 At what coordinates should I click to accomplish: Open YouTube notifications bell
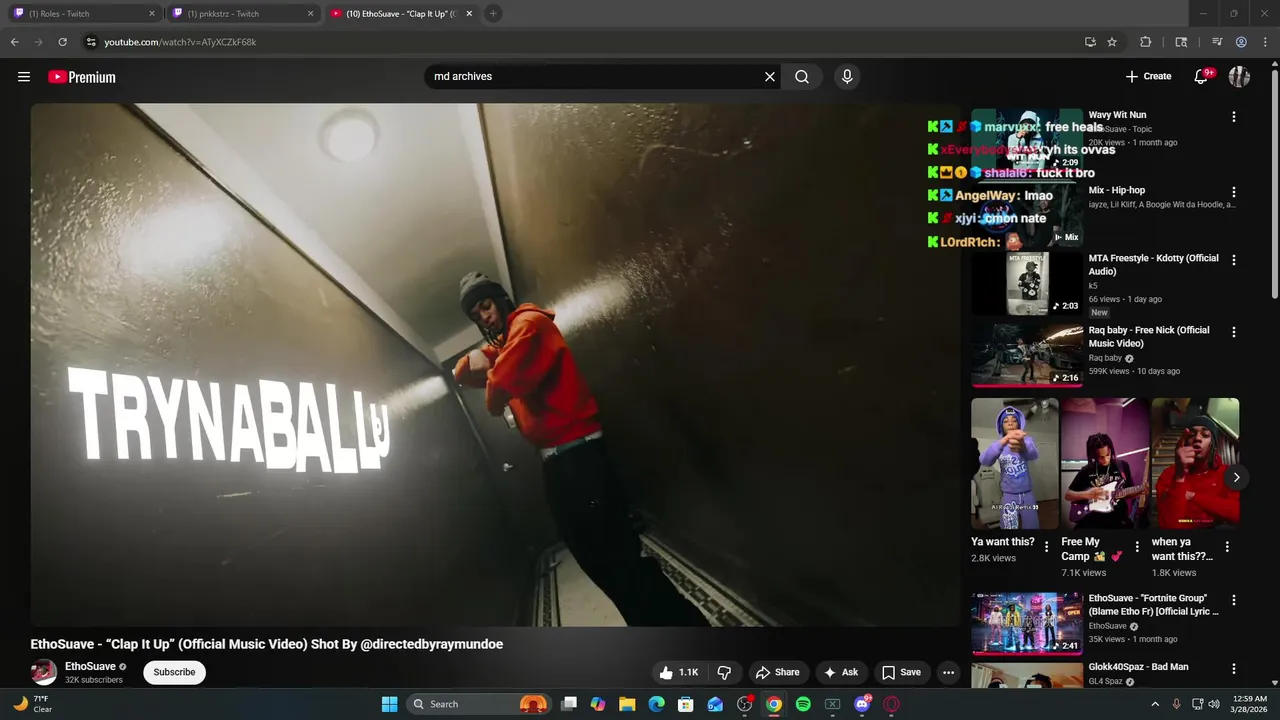(1202, 77)
